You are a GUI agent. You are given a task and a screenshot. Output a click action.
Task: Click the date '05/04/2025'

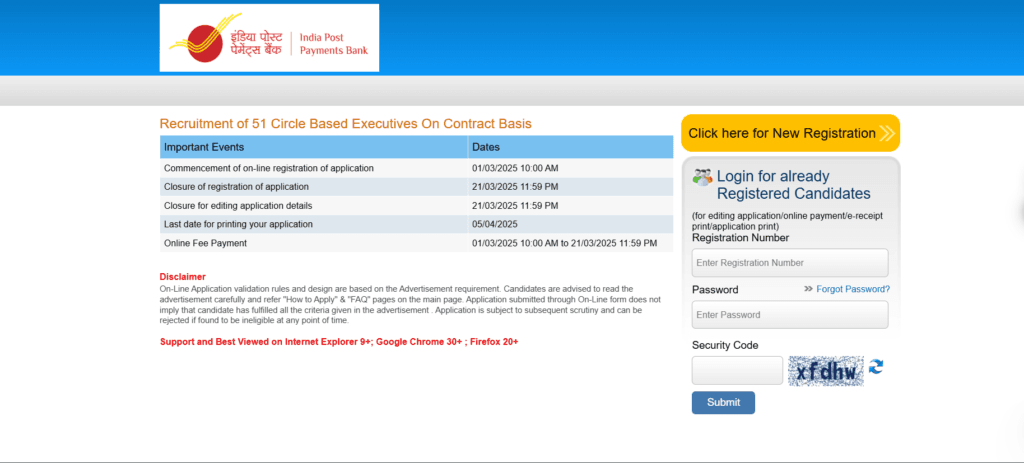pyautogui.click(x=494, y=224)
